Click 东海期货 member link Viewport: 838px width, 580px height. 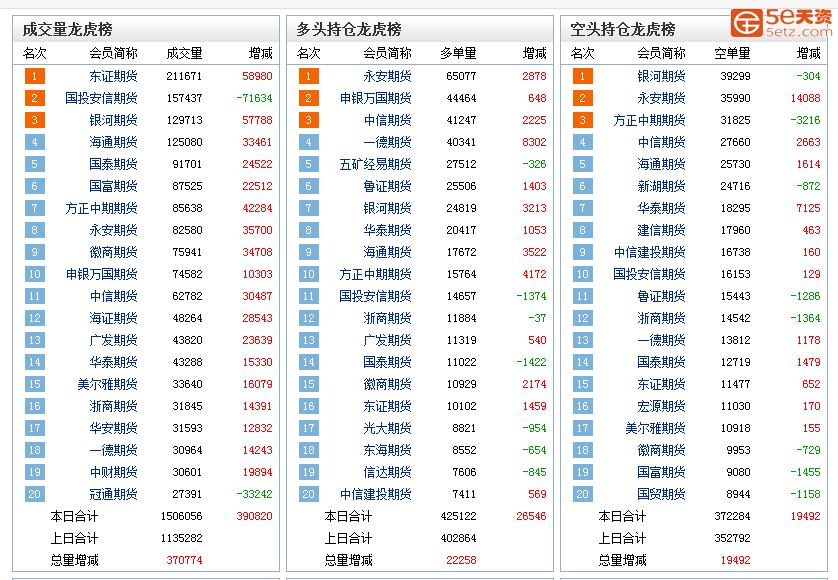387,450
